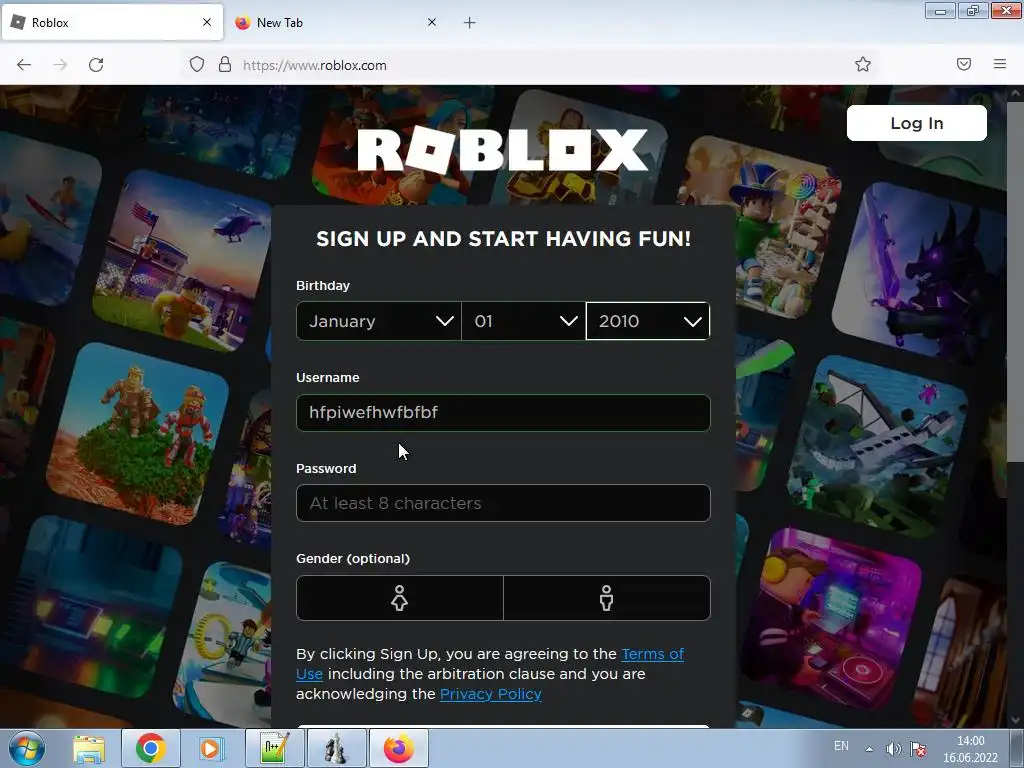1024x768 pixels.
Task: Reload the Roblox page
Action: 96,65
